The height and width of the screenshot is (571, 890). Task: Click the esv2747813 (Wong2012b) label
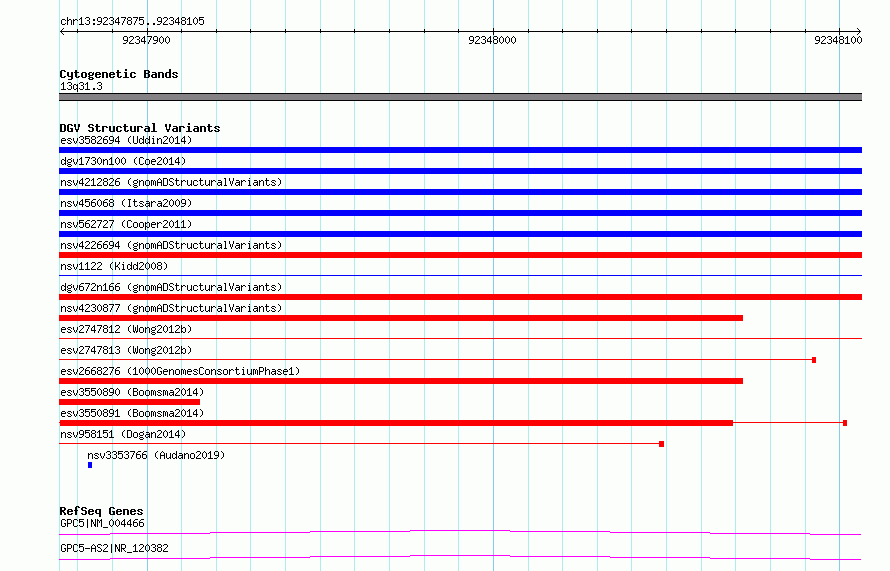[126, 350]
